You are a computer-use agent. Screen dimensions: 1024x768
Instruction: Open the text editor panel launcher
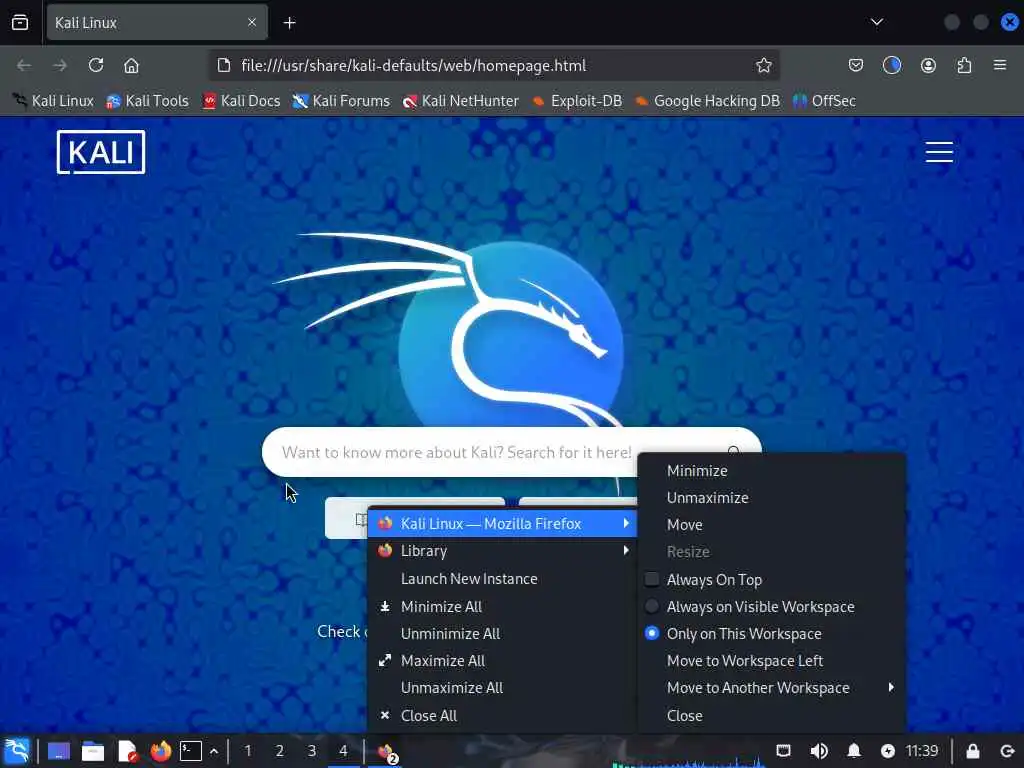coord(127,751)
